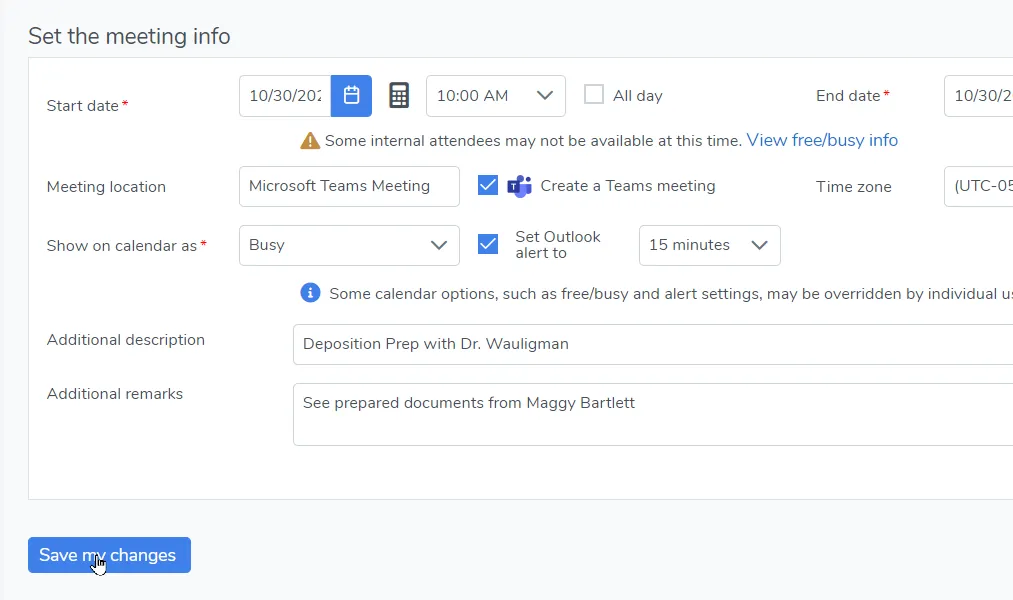Click the Meeting location input field
Image resolution: width=1013 pixels, height=600 pixels.
(x=348, y=186)
